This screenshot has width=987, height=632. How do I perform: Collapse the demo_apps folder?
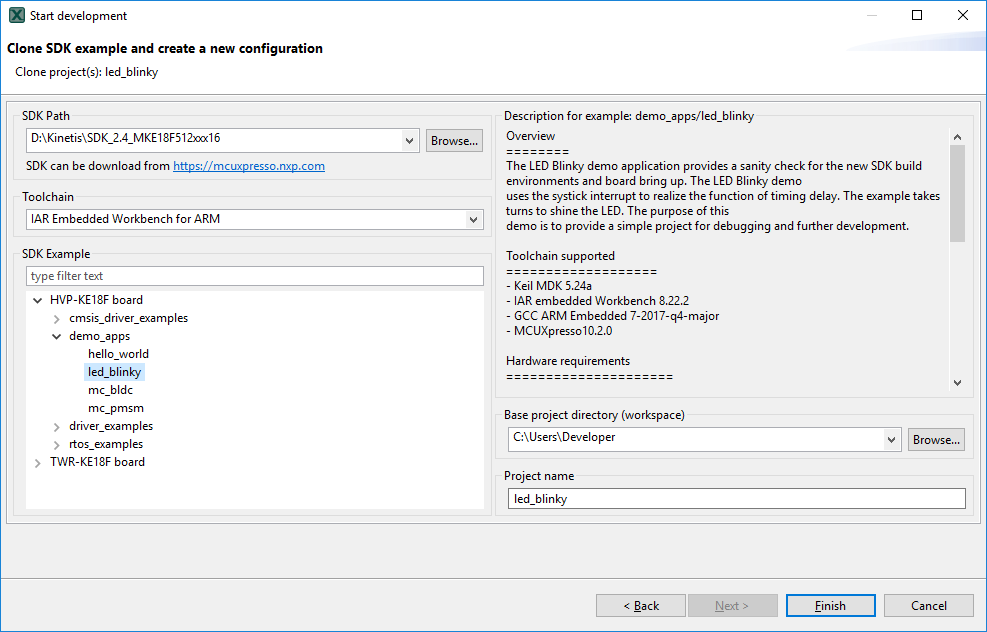(57, 336)
